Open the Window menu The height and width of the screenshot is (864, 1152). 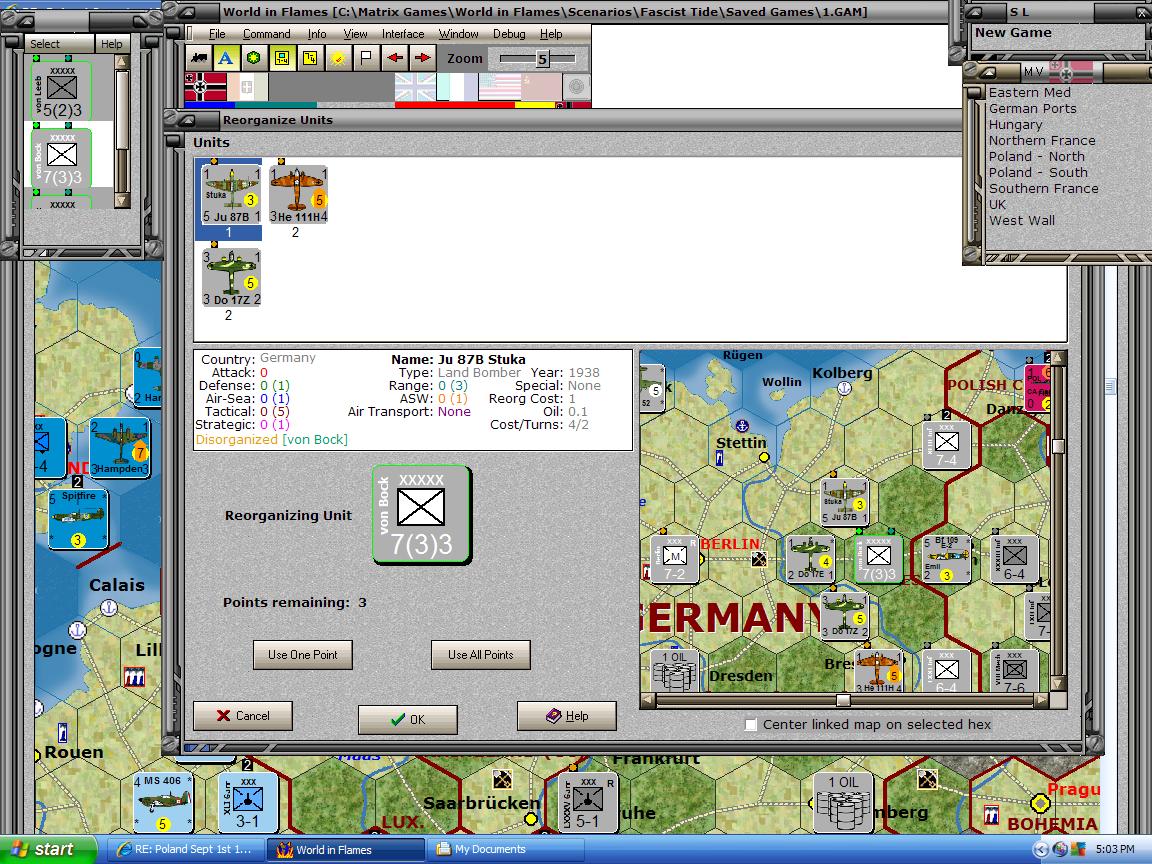458,34
